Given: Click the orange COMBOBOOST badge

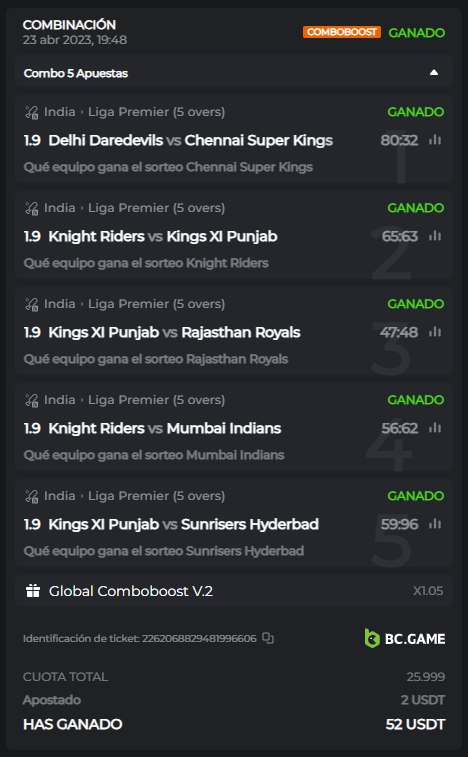Looking at the screenshot, I should [x=342, y=32].
